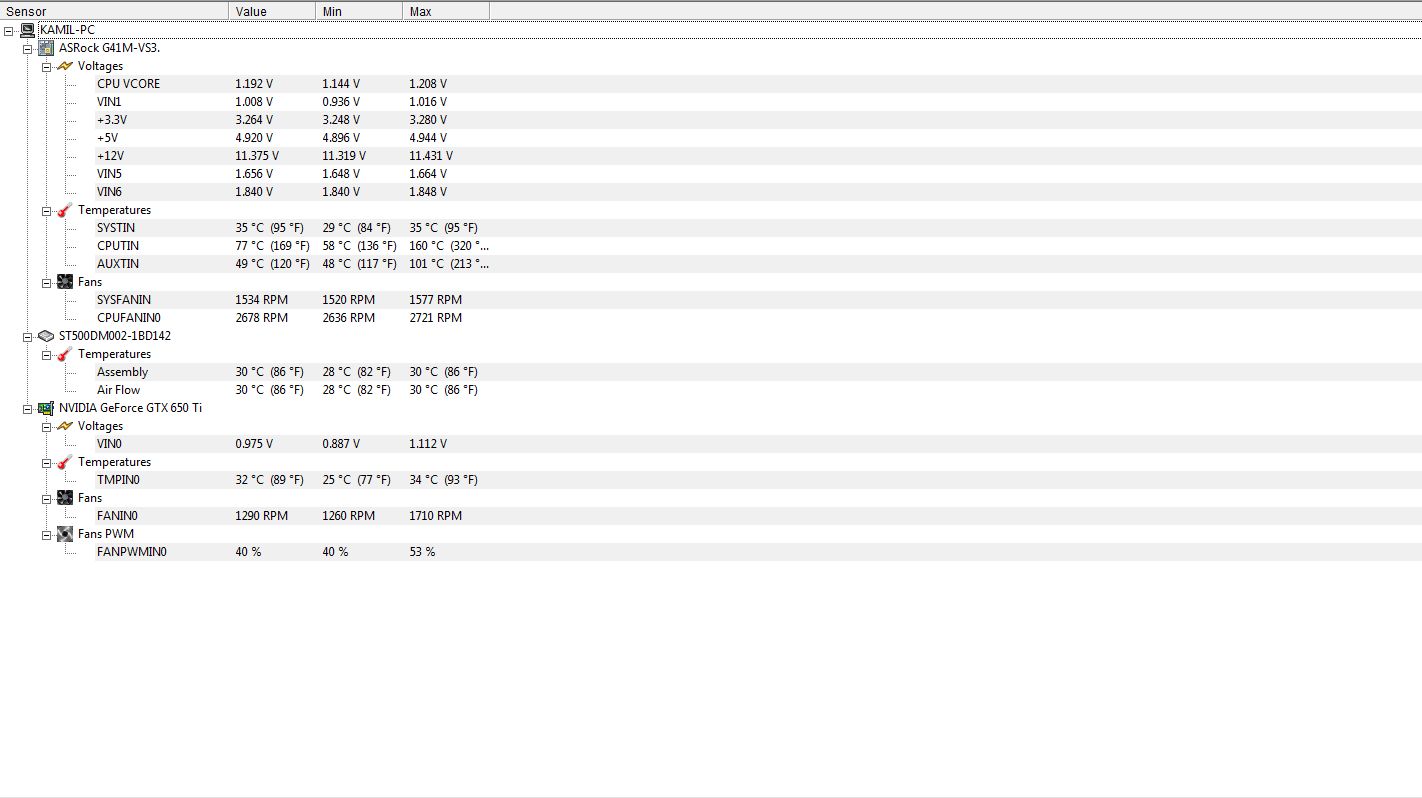Image resolution: width=1422 pixels, height=798 pixels.
Task: Select the CPUTIN temperature row
Action: (x=758, y=246)
